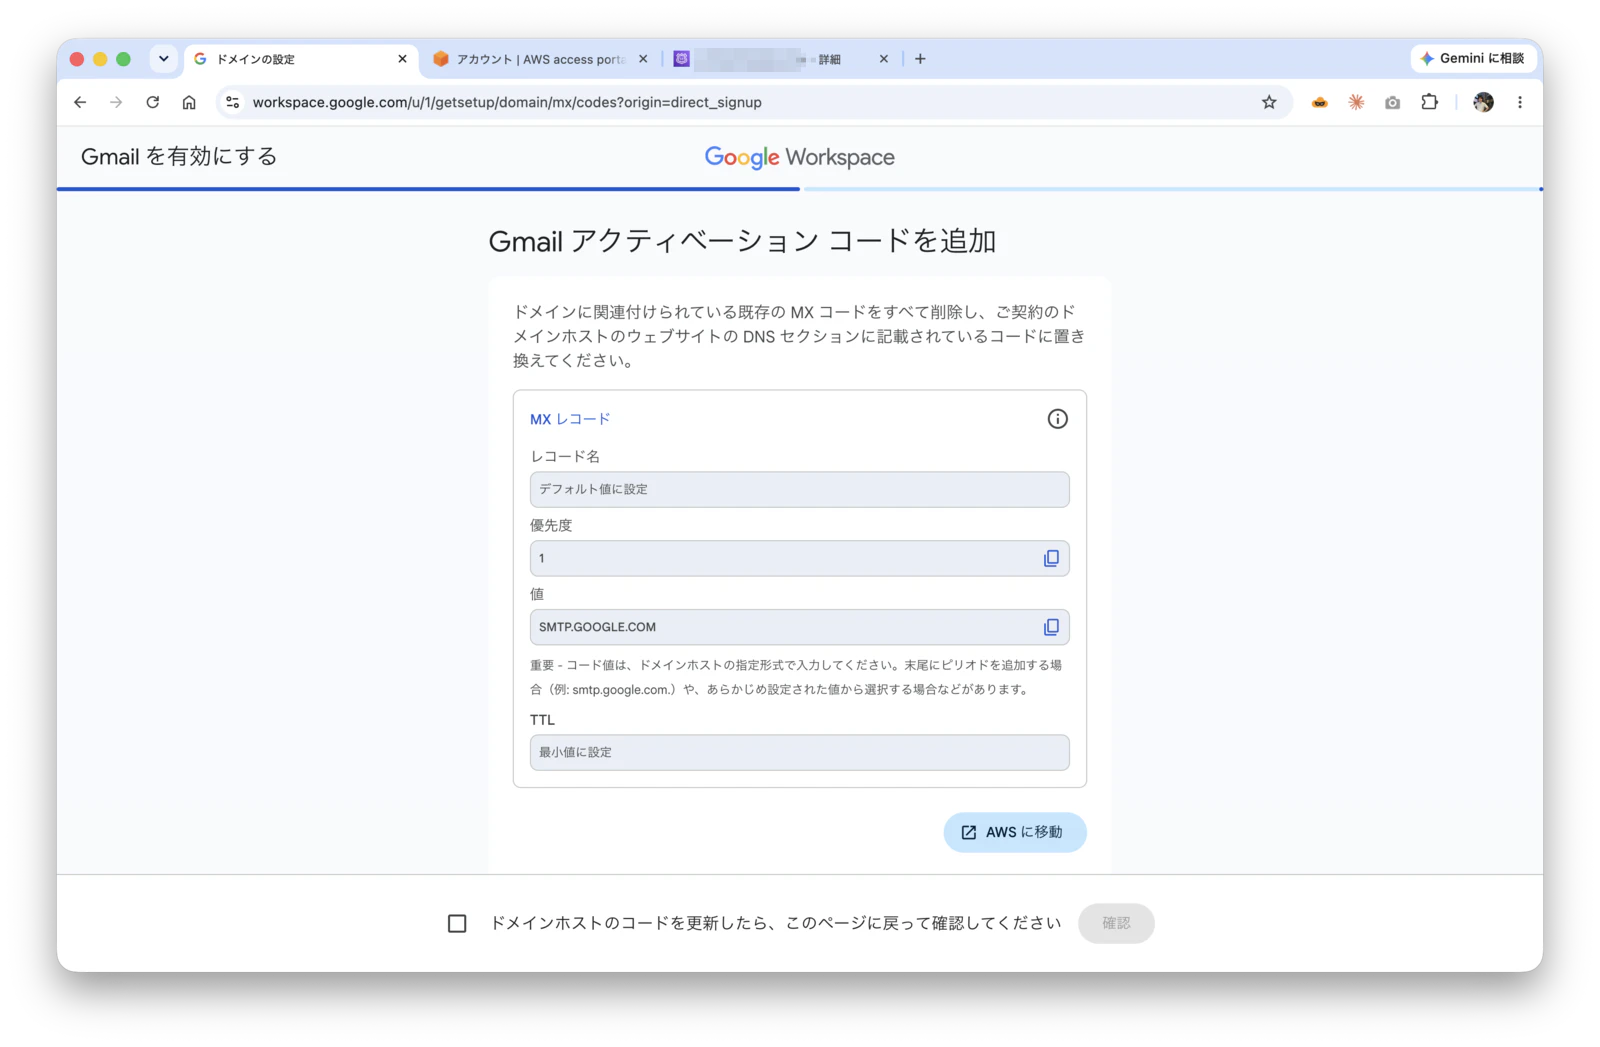Image resolution: width=1600 pixels, height=1047 pixels.
Task: Show MX record info icon
Action: [x=1057, y=419]
